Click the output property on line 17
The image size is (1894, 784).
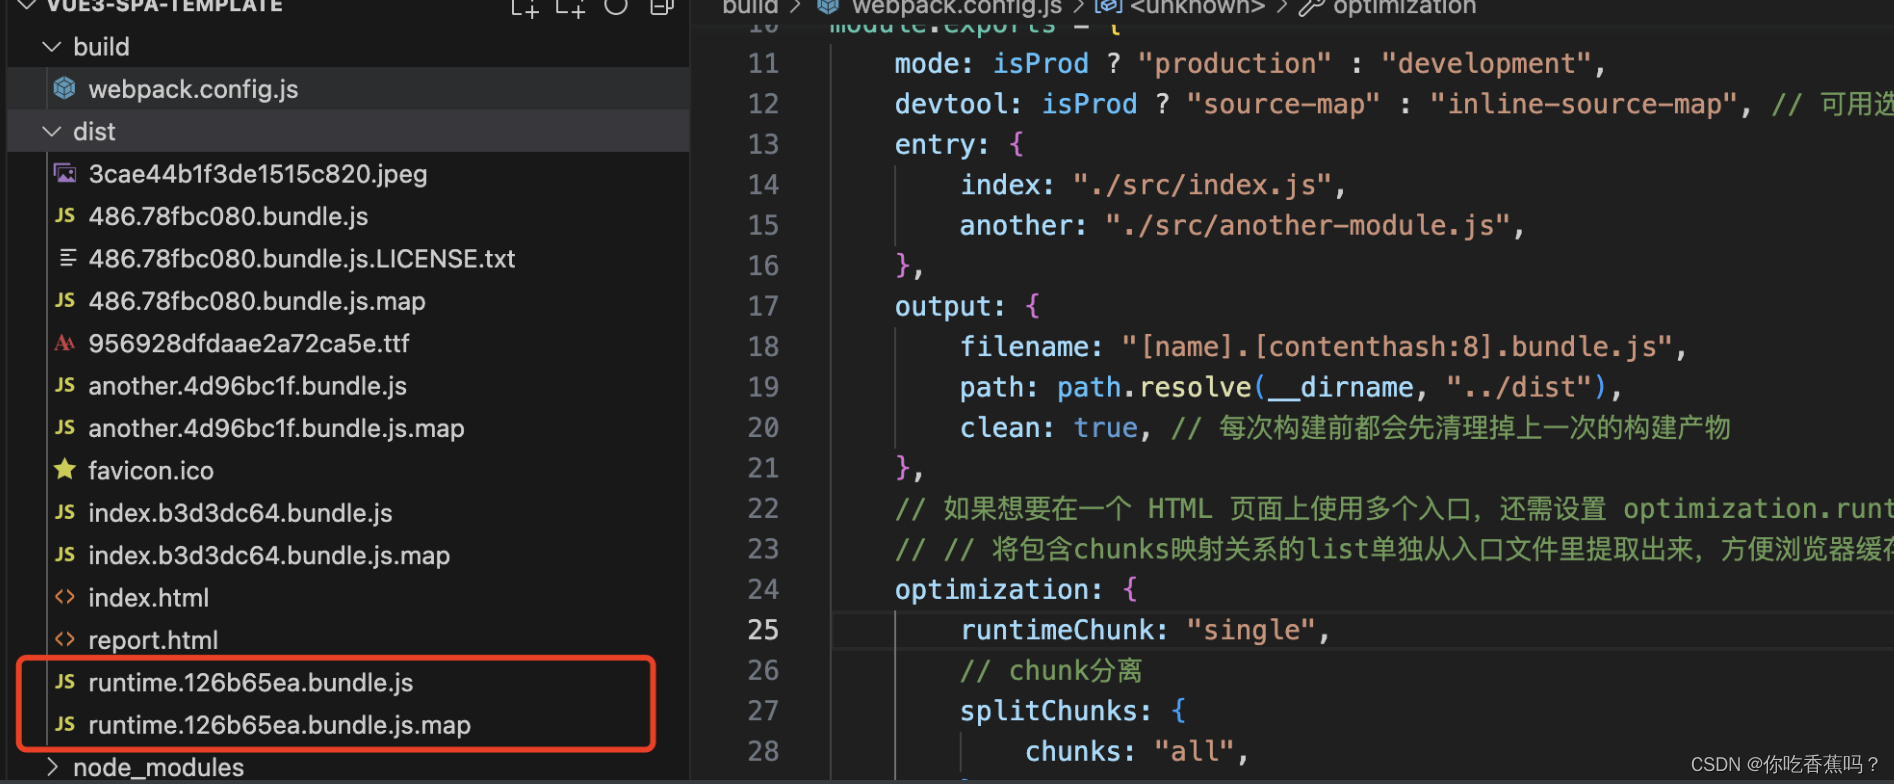point(941,306)
